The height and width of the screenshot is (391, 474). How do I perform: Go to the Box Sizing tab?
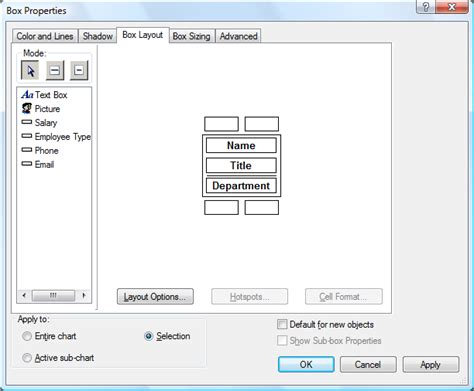click(192, 36)
